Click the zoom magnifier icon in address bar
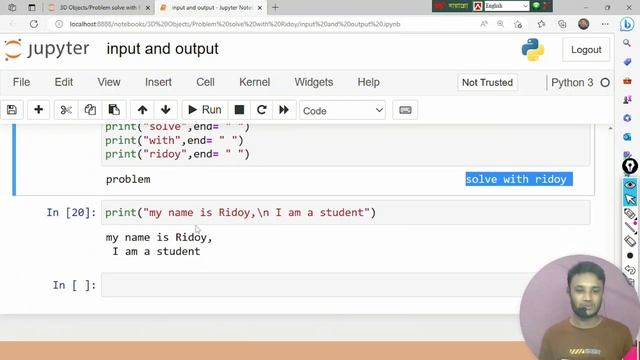The image size is (640, 360). click(x=500, y=24)
